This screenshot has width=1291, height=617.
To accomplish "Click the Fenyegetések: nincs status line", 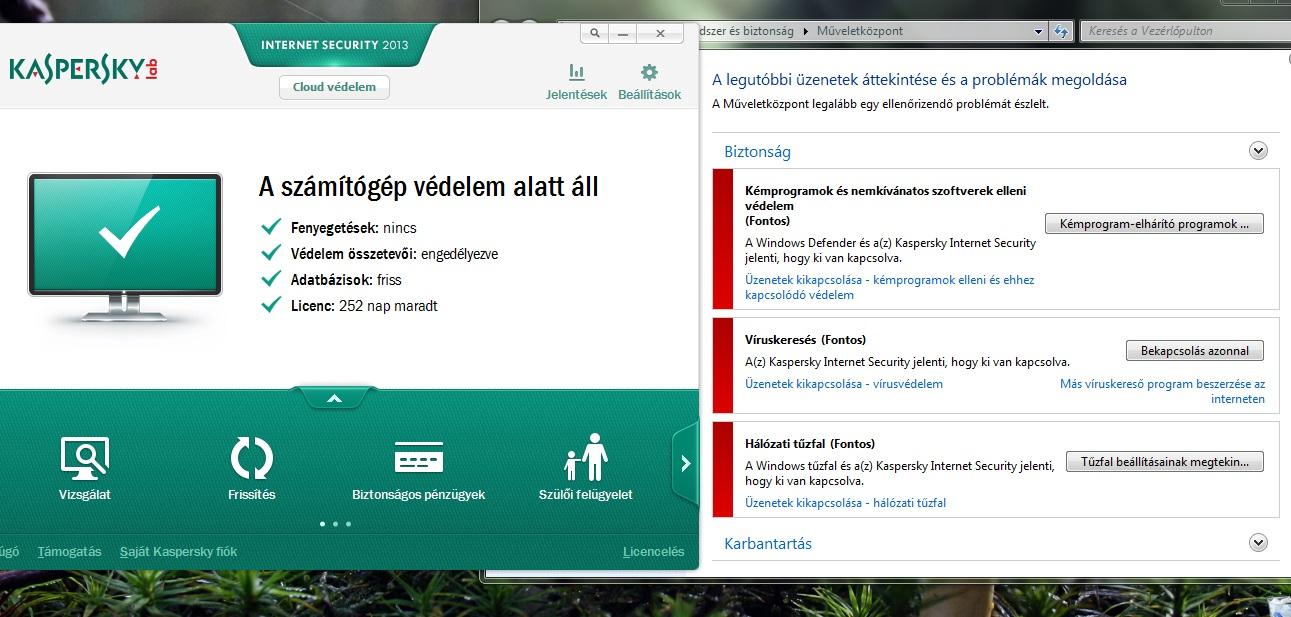I will pyautogui.click(x=339, y=228).
